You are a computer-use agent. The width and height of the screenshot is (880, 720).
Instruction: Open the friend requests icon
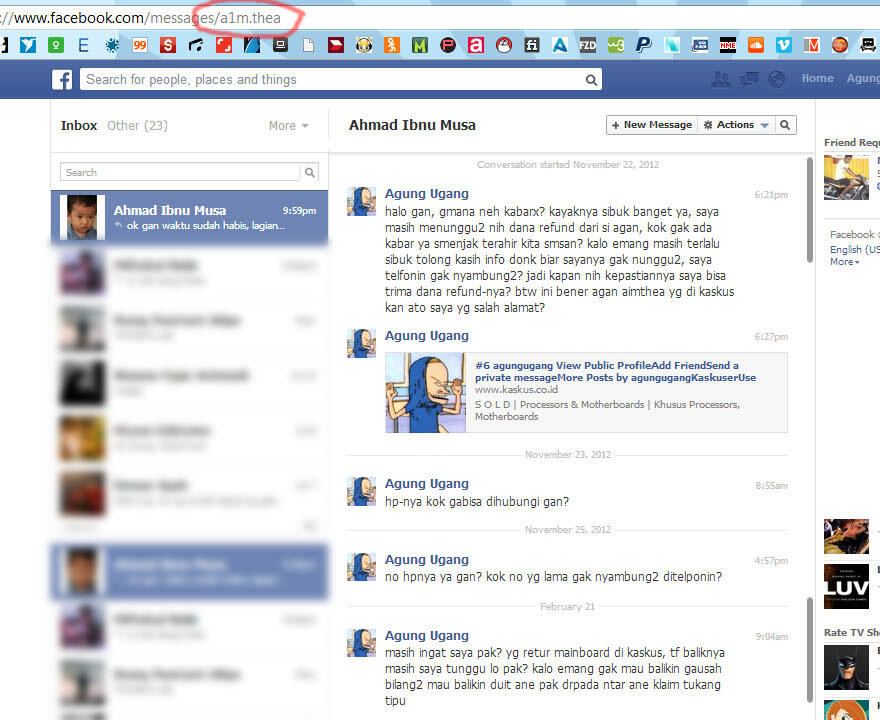(721, 79)
